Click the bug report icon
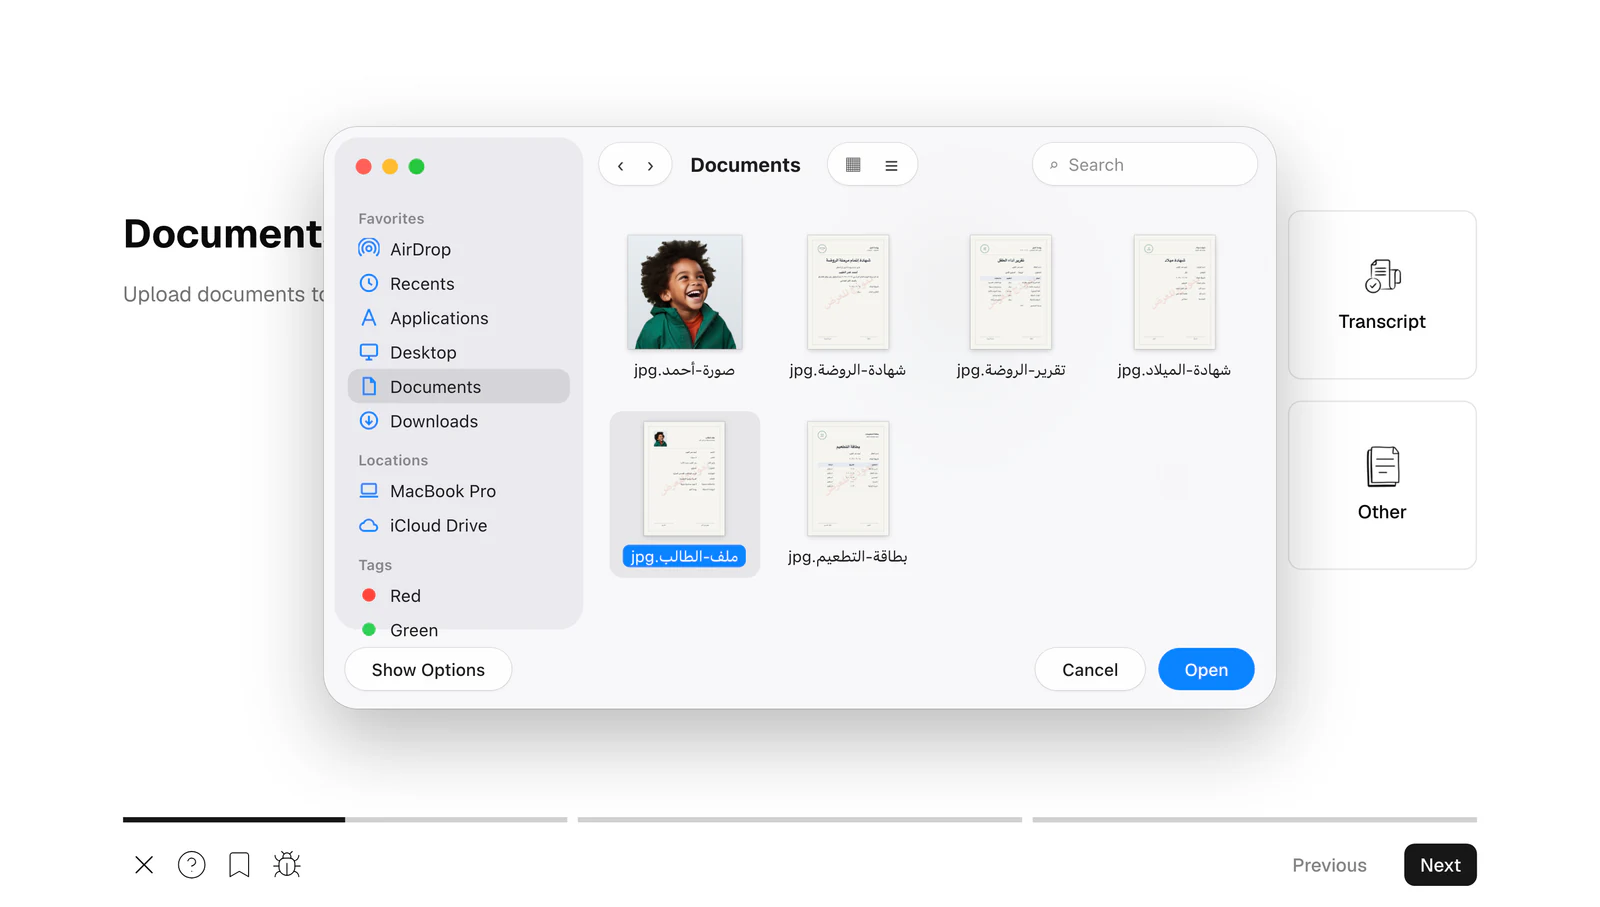1600x907 pixels. point(287,865)
